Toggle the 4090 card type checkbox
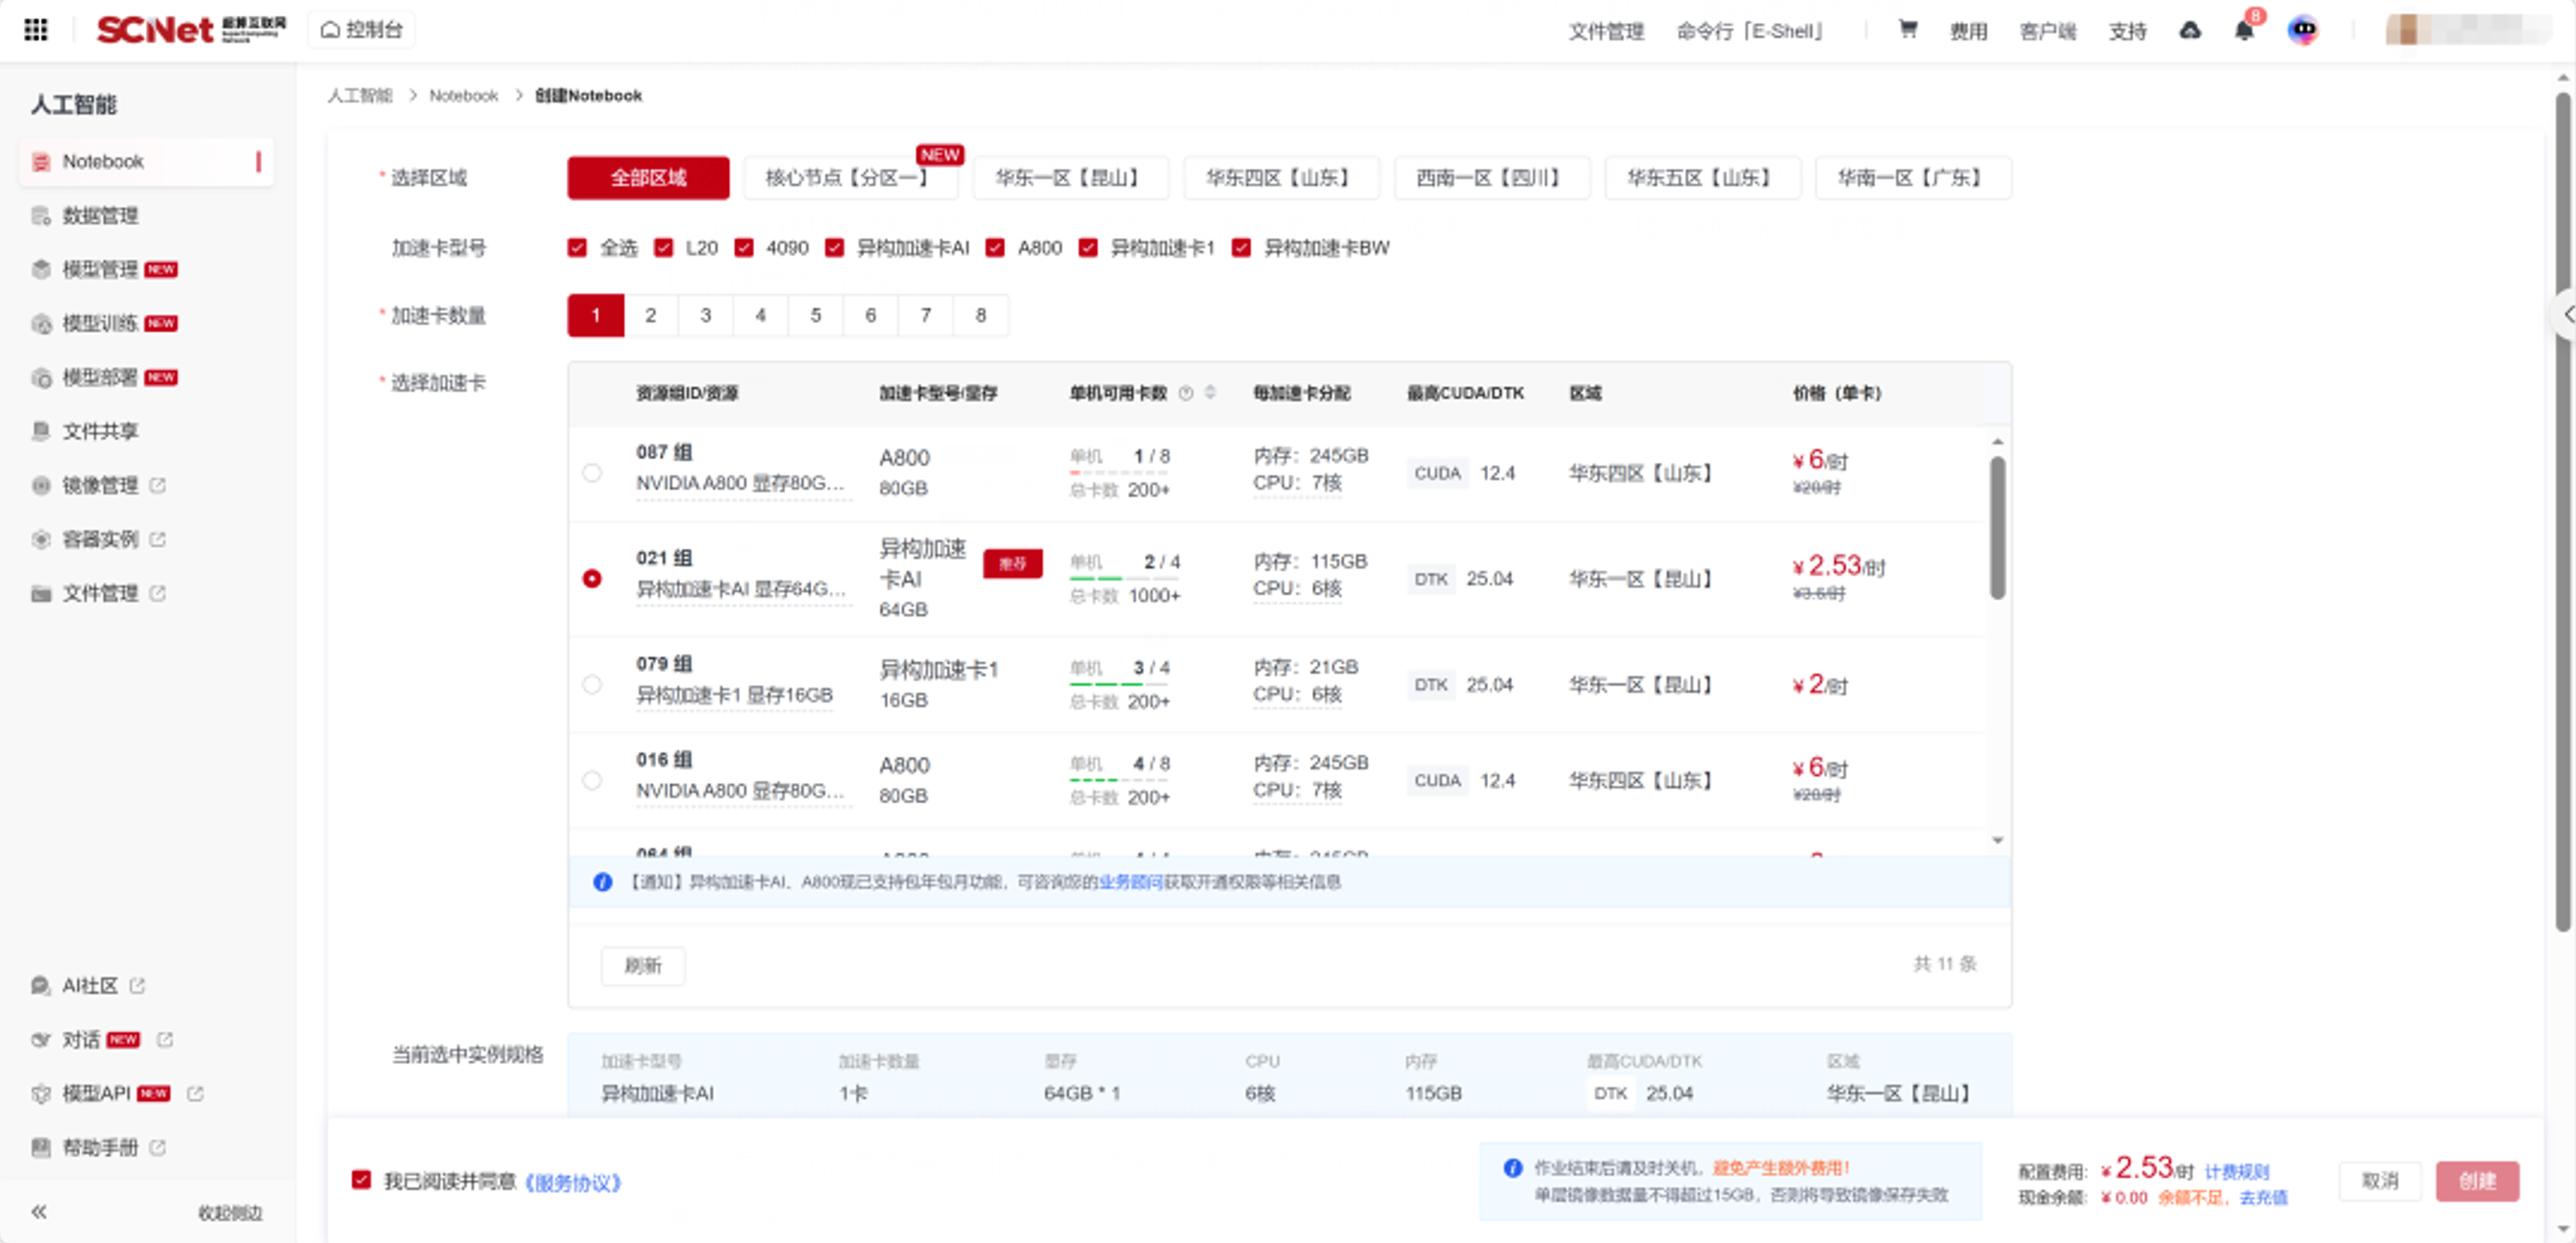2576x1243 pixels. [743, 248]
